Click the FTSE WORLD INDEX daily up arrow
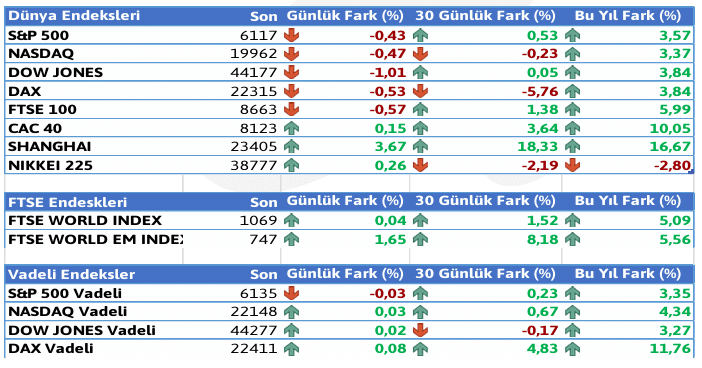The height and width of the screenshot is (368, 702). pyautogui.click(x=291, y=220)
